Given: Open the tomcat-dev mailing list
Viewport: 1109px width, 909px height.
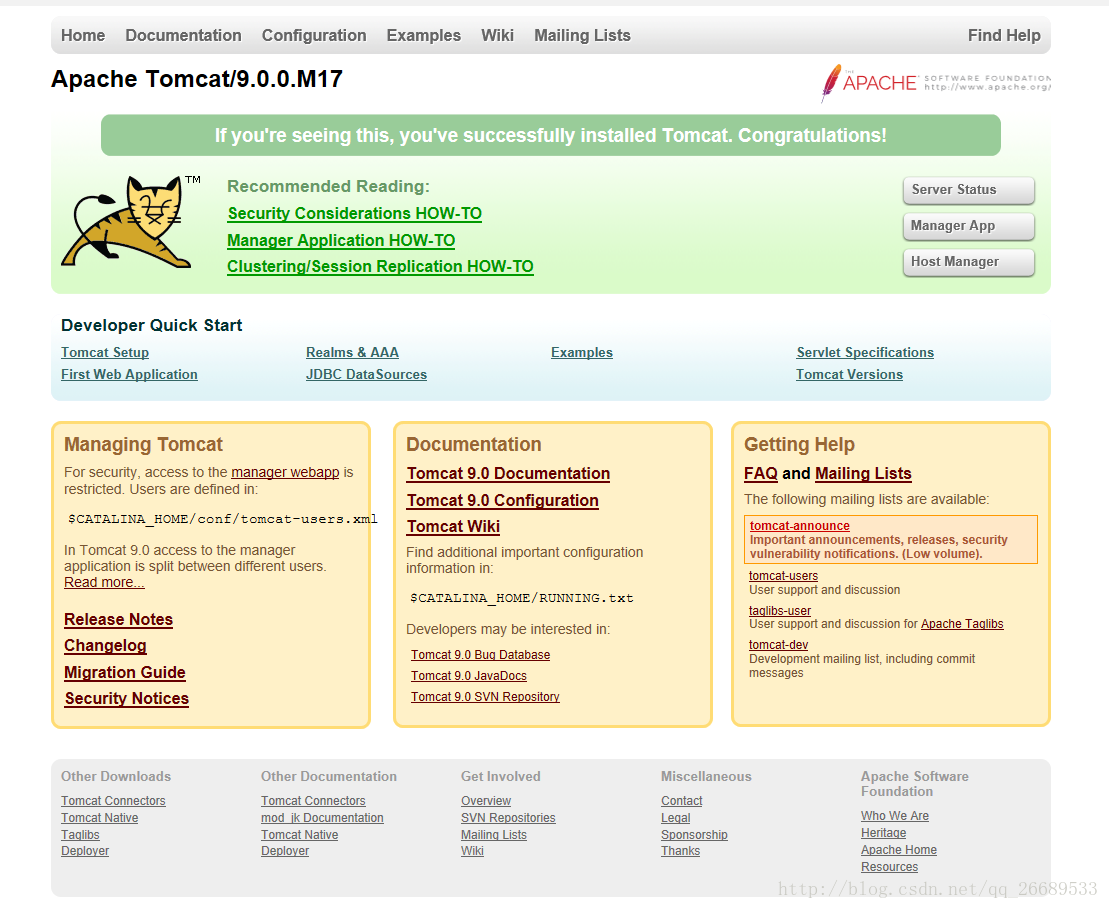Looking at the screenshot, I should click(x=779, y=645).
